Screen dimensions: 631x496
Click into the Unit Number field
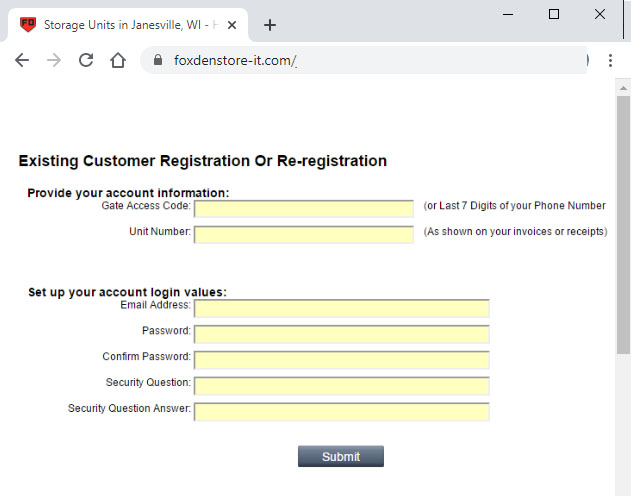point(303,235)
